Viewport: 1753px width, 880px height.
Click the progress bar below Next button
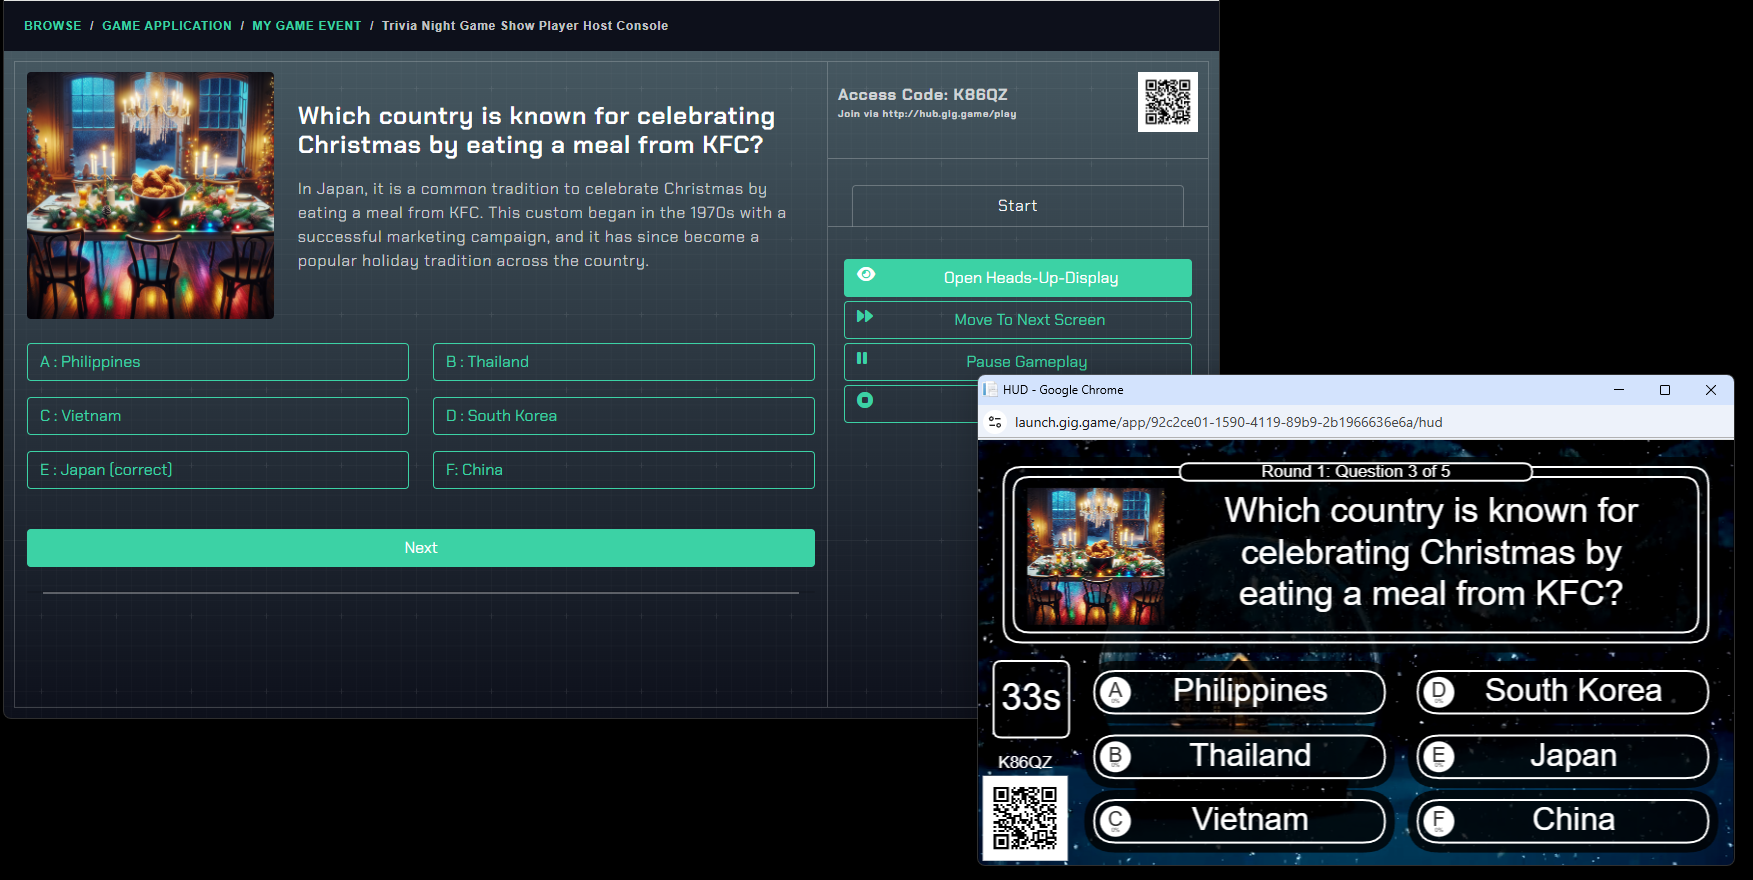pyautogui.click(x=420, y=593)
